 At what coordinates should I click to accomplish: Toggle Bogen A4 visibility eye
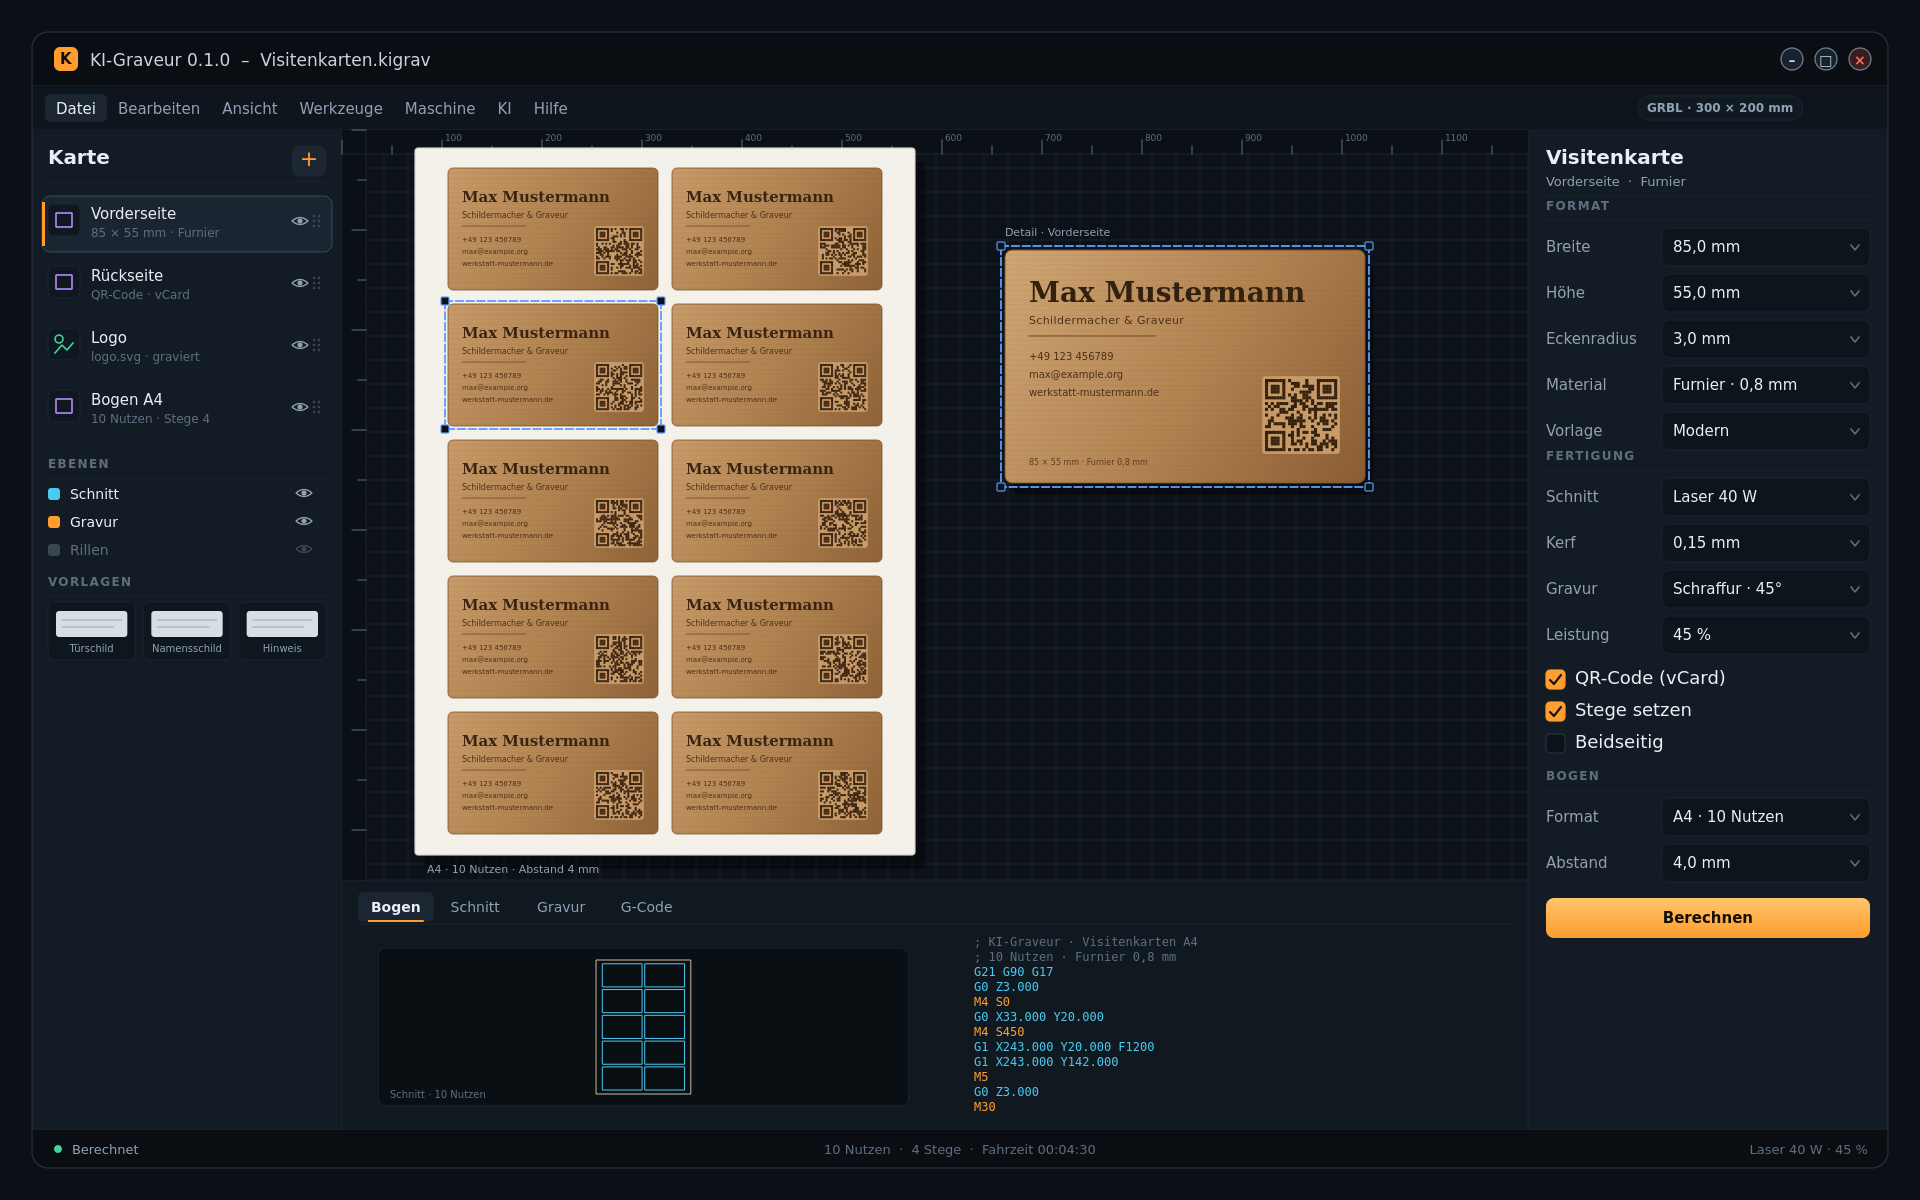299,407
